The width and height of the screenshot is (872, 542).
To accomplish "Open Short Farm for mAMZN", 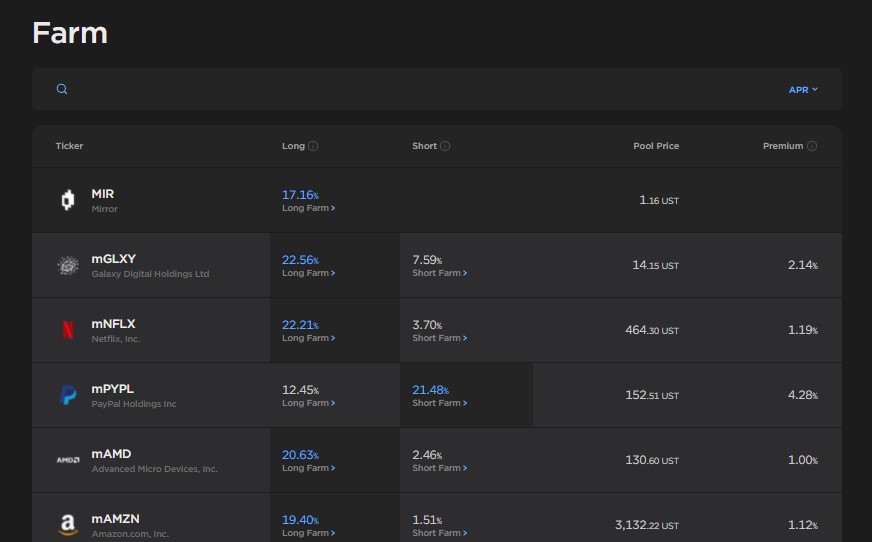I will 439,533.
